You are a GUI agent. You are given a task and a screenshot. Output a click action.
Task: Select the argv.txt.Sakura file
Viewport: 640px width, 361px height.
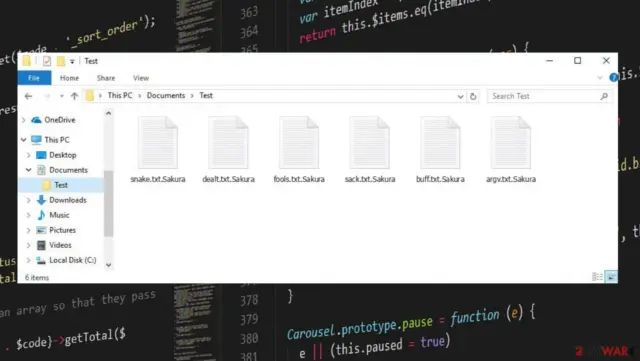coord(511,149)
